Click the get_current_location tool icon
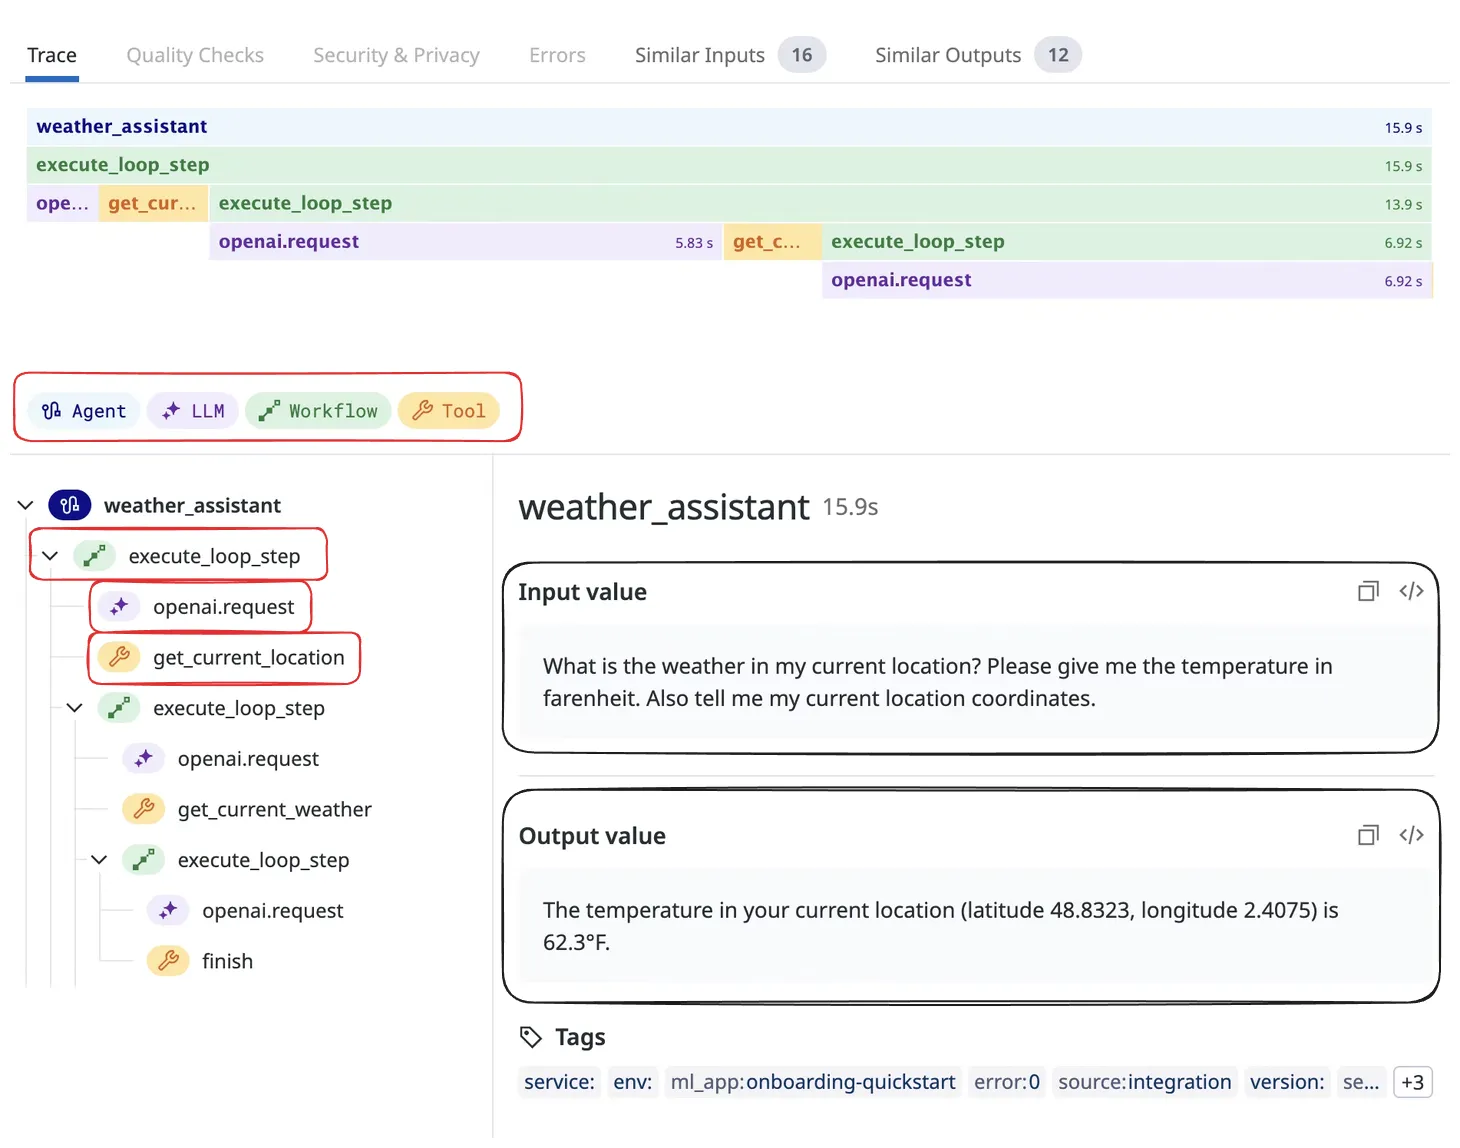The height and width of the screenshot is (1148, 1460). pos(119,657)
